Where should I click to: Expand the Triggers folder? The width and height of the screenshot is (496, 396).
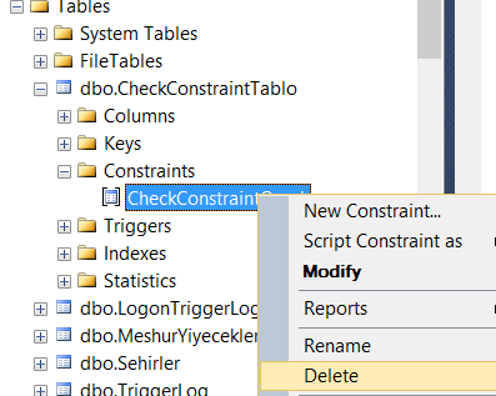point(64,227)
